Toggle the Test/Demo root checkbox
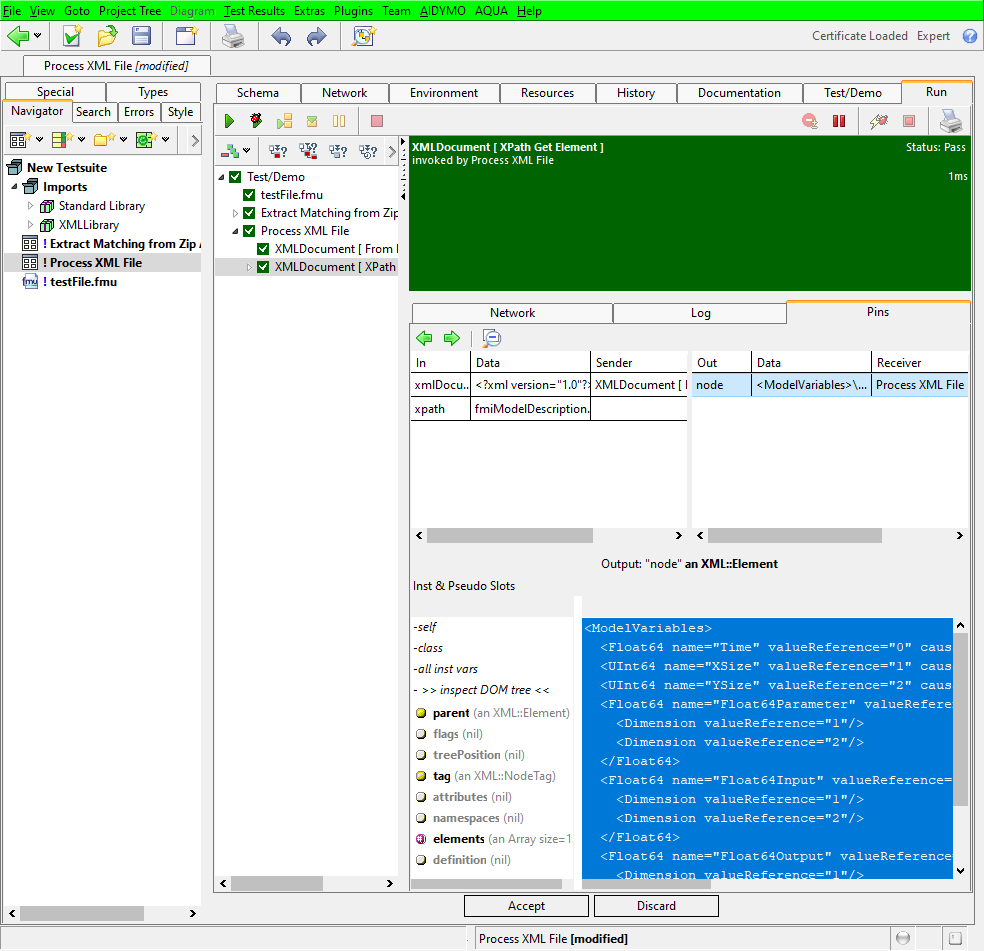 click(x=236, y=177)
